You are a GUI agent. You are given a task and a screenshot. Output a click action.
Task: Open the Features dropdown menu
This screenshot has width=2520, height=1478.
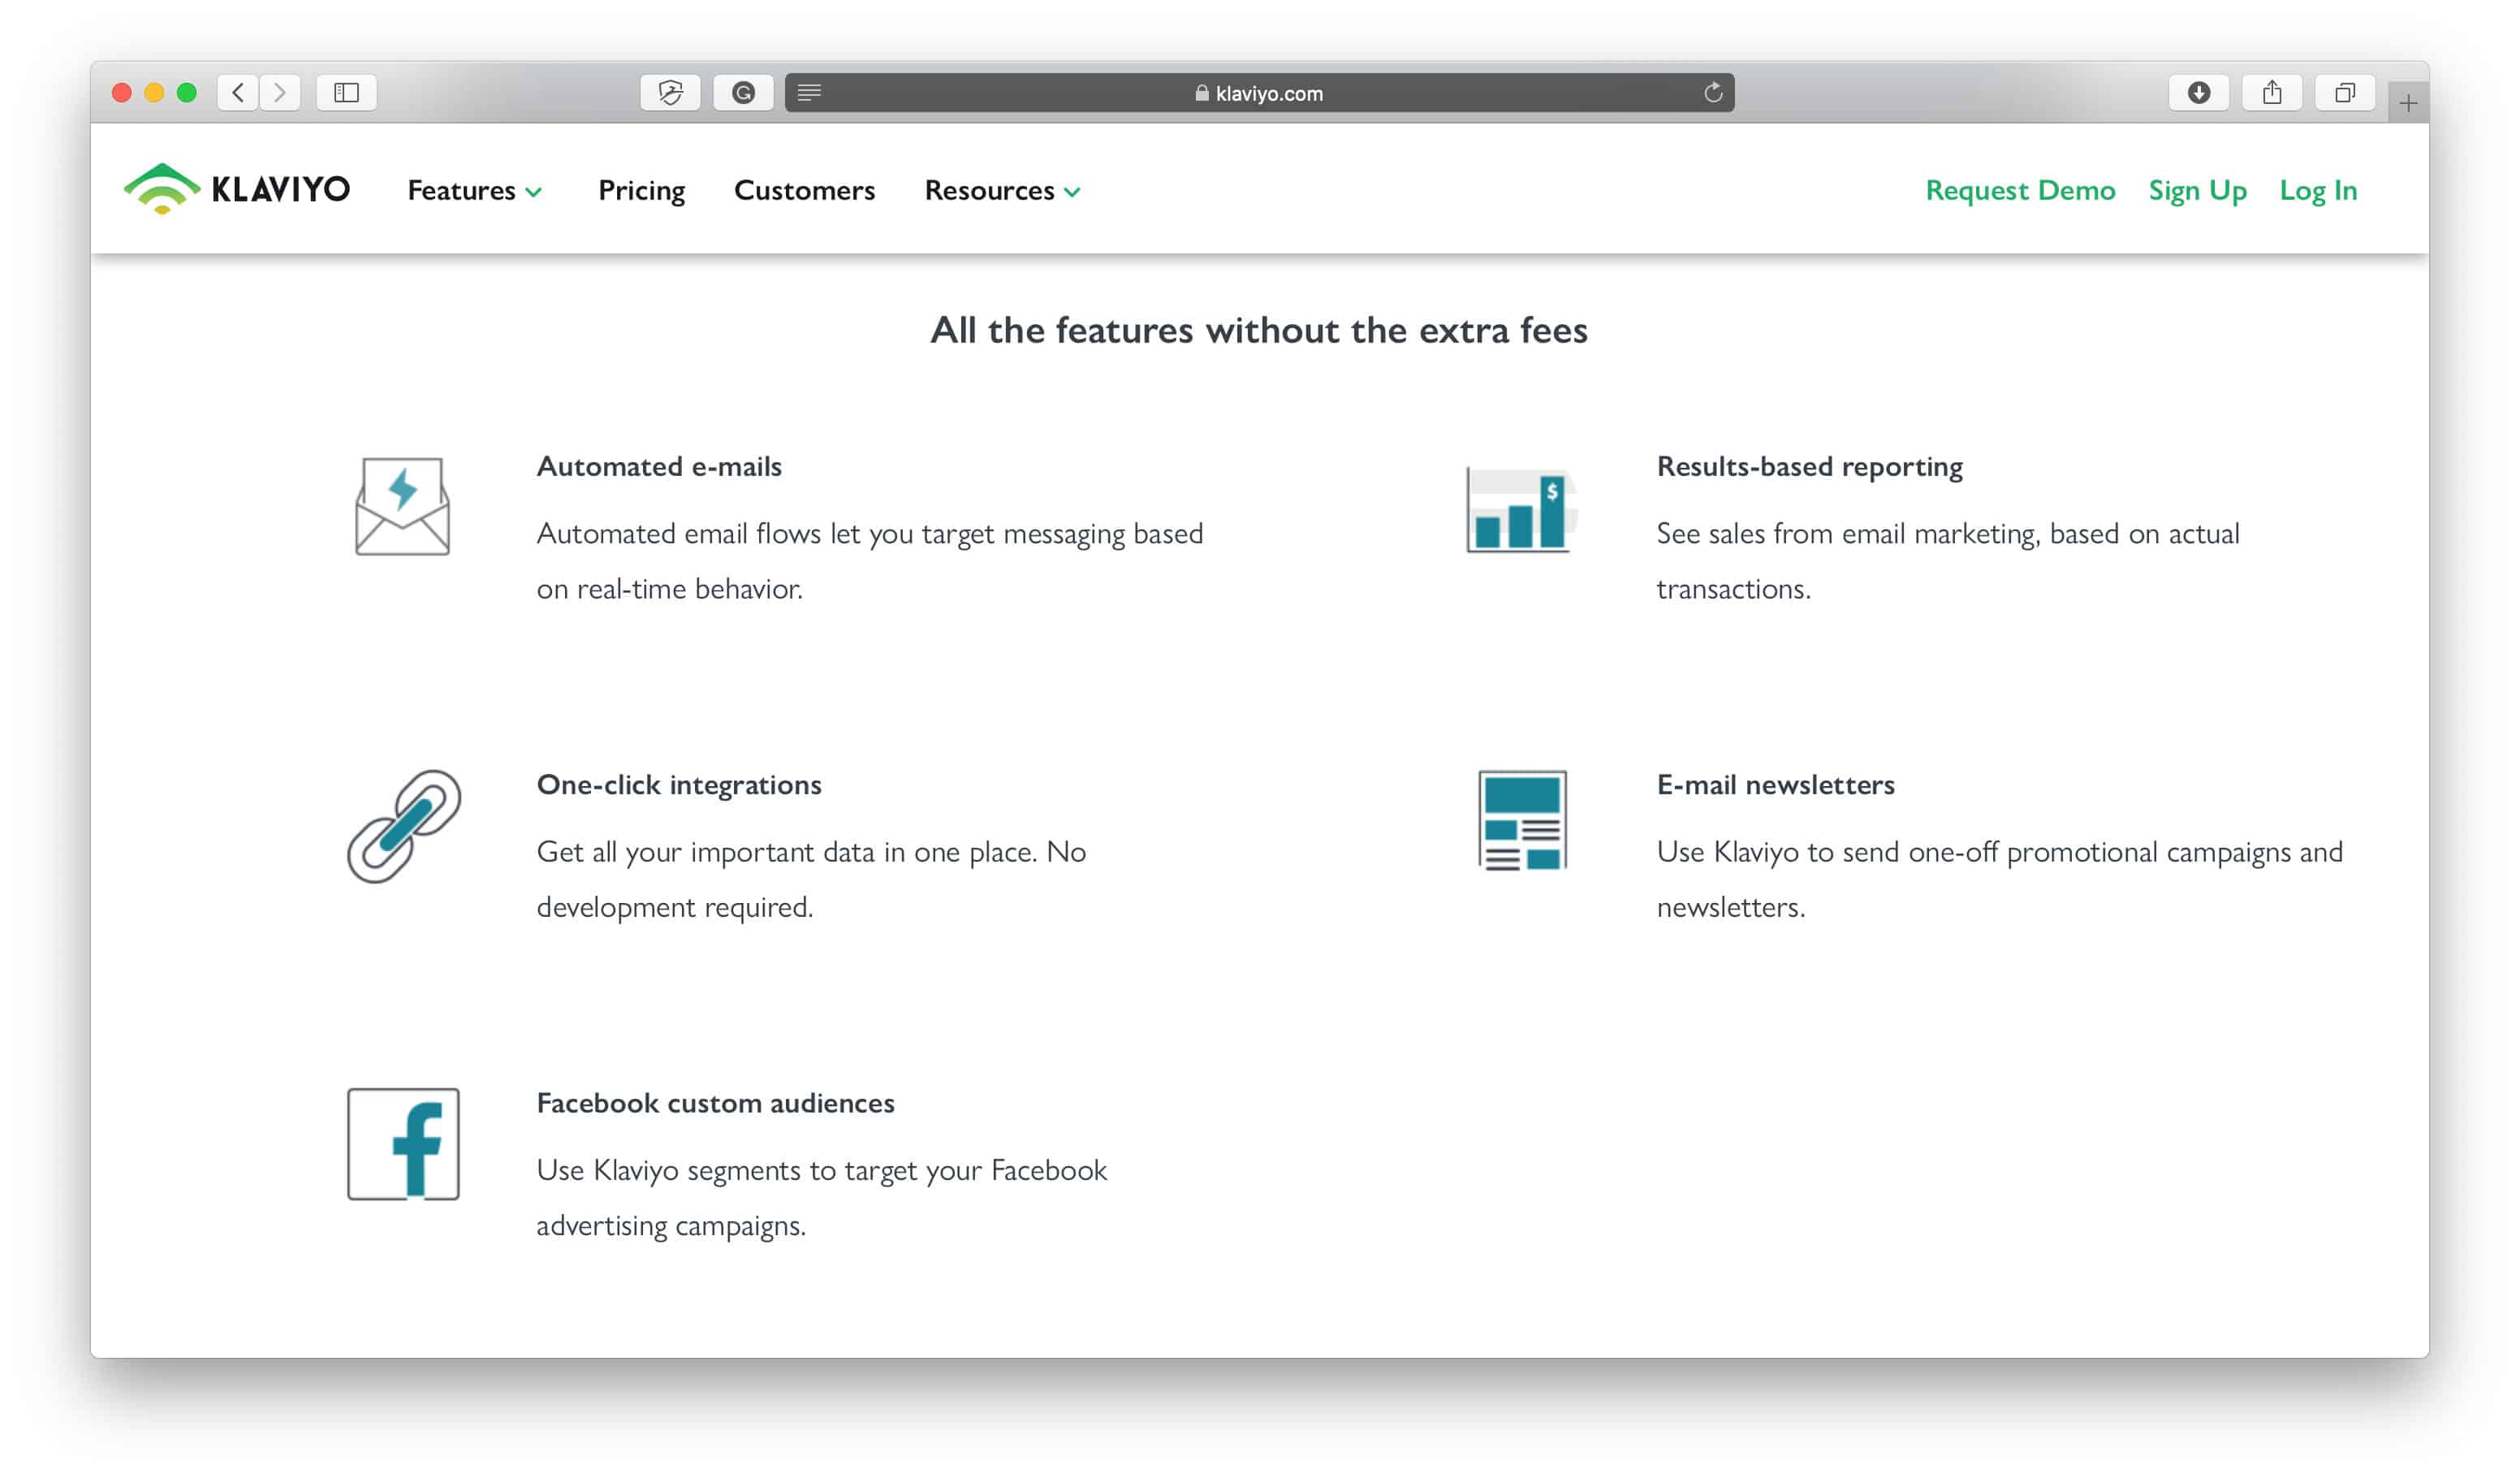pos(474,190)
